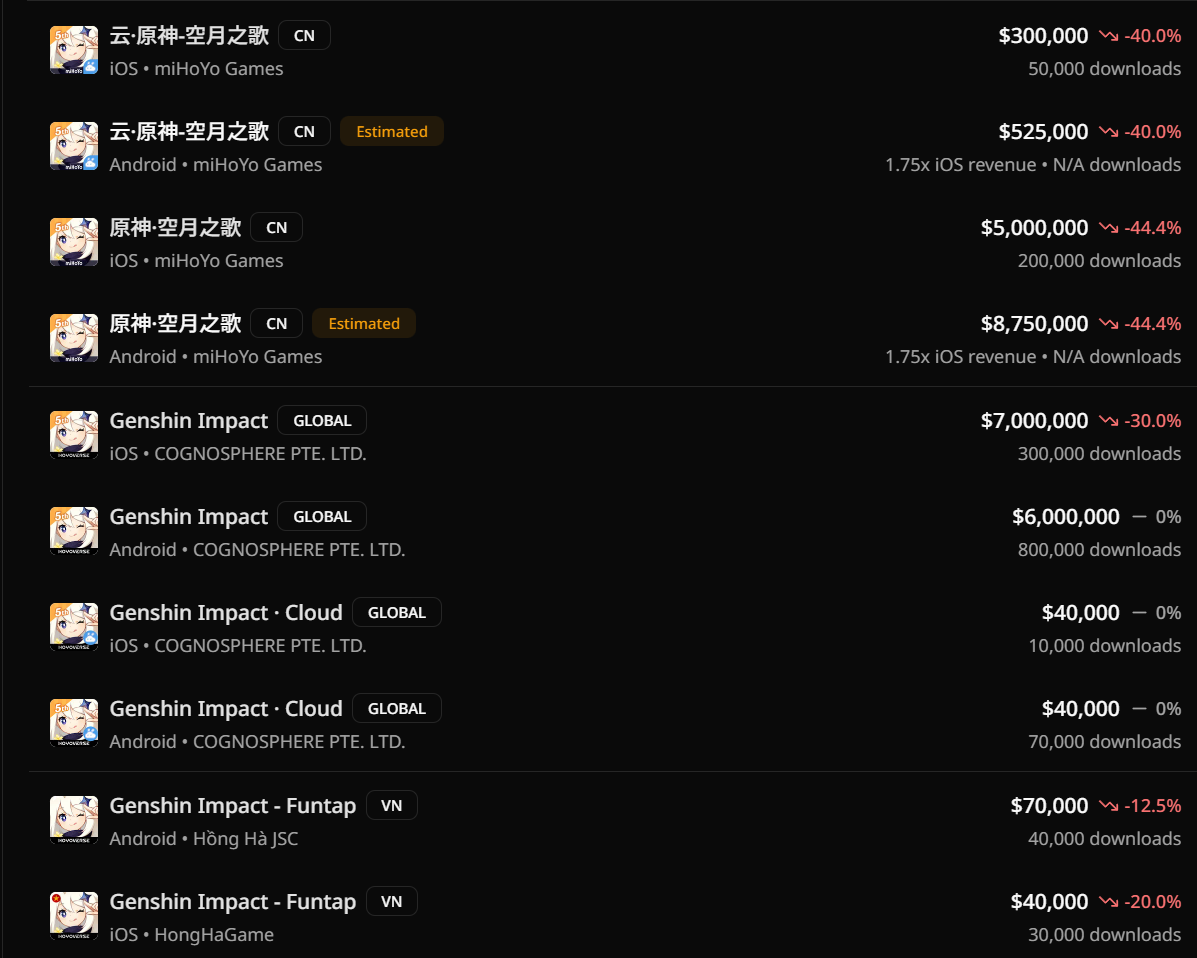Click '70,000 downloads' text

click(x=1105, y=743)
